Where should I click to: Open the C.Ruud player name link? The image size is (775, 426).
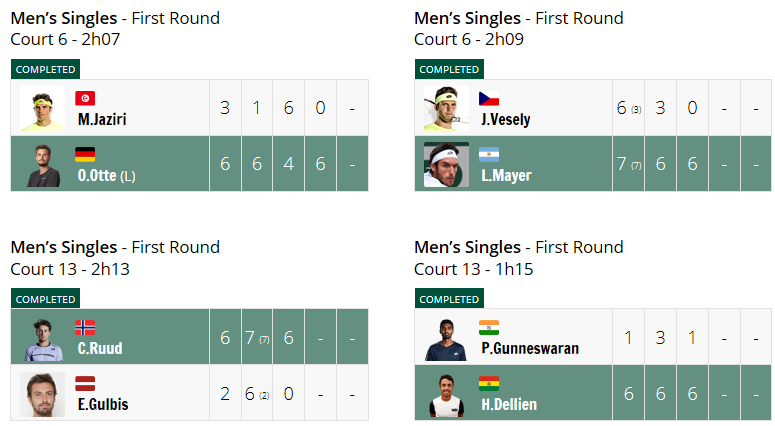click(100, 348)
